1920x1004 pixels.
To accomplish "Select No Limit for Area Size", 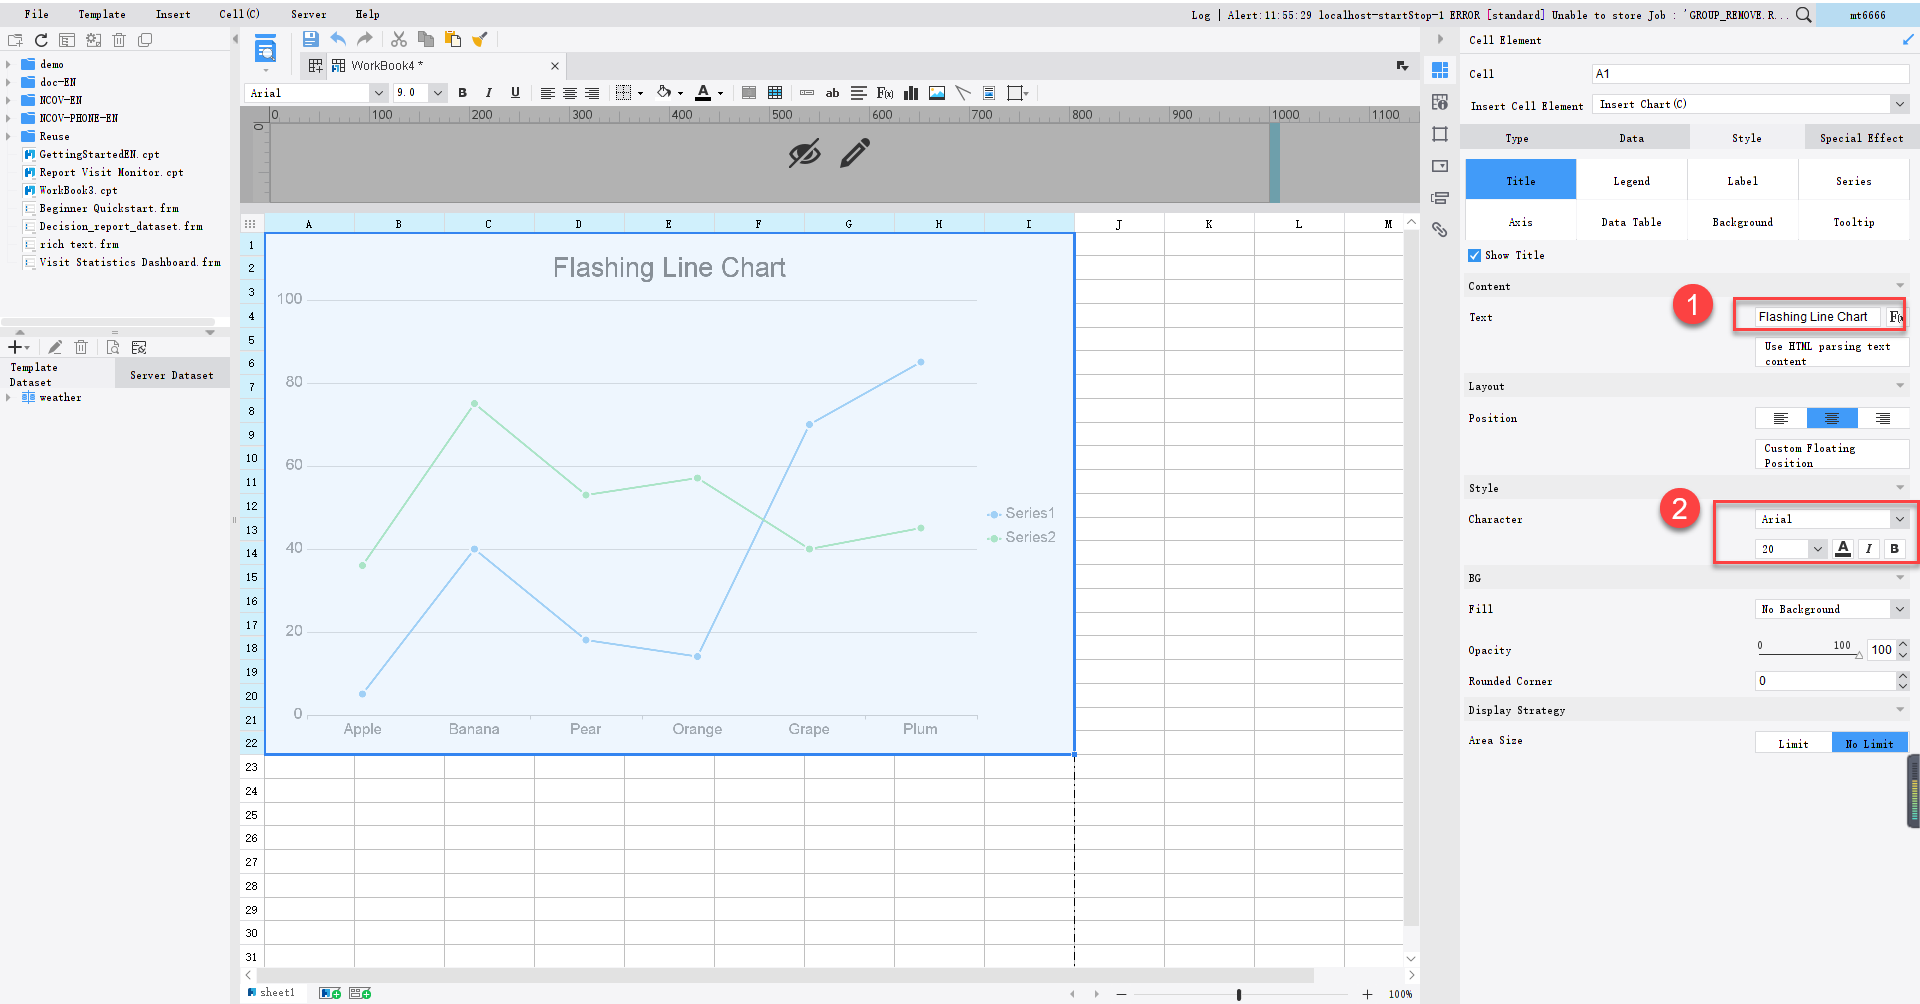I will [x=1869, y=742].
